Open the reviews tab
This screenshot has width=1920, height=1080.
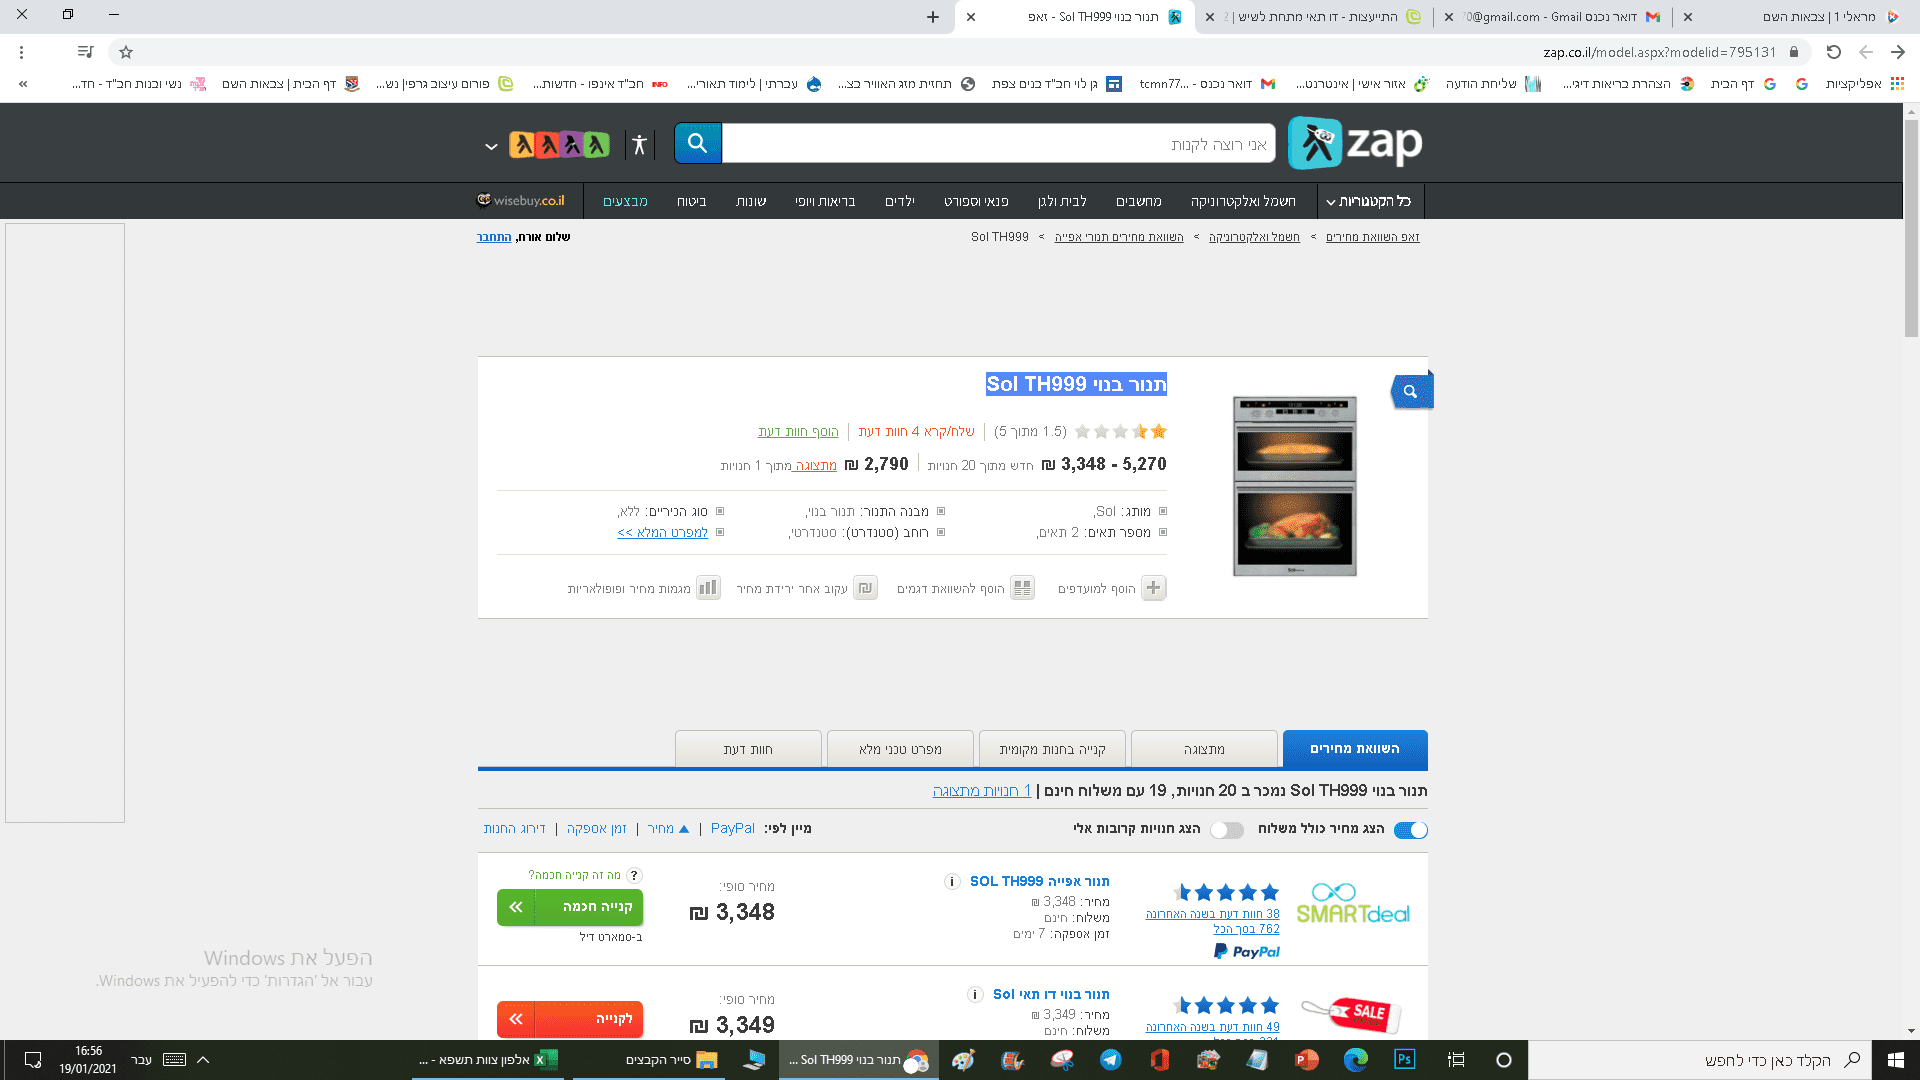[x=748, y=749]
